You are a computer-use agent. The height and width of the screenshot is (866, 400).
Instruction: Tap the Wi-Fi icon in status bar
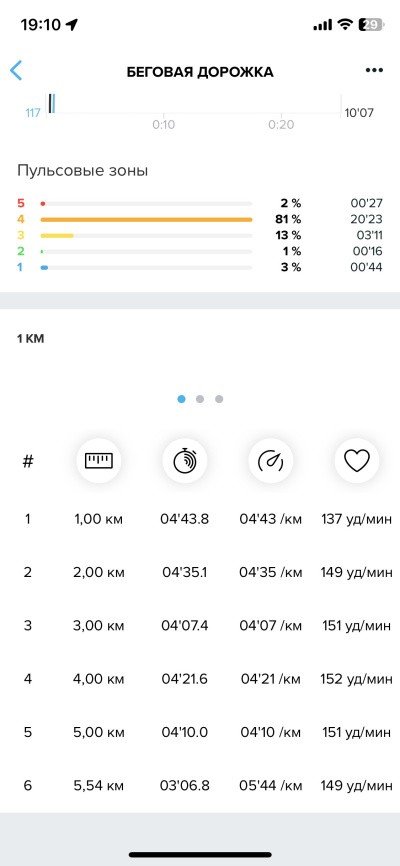[x=345, y=24]
